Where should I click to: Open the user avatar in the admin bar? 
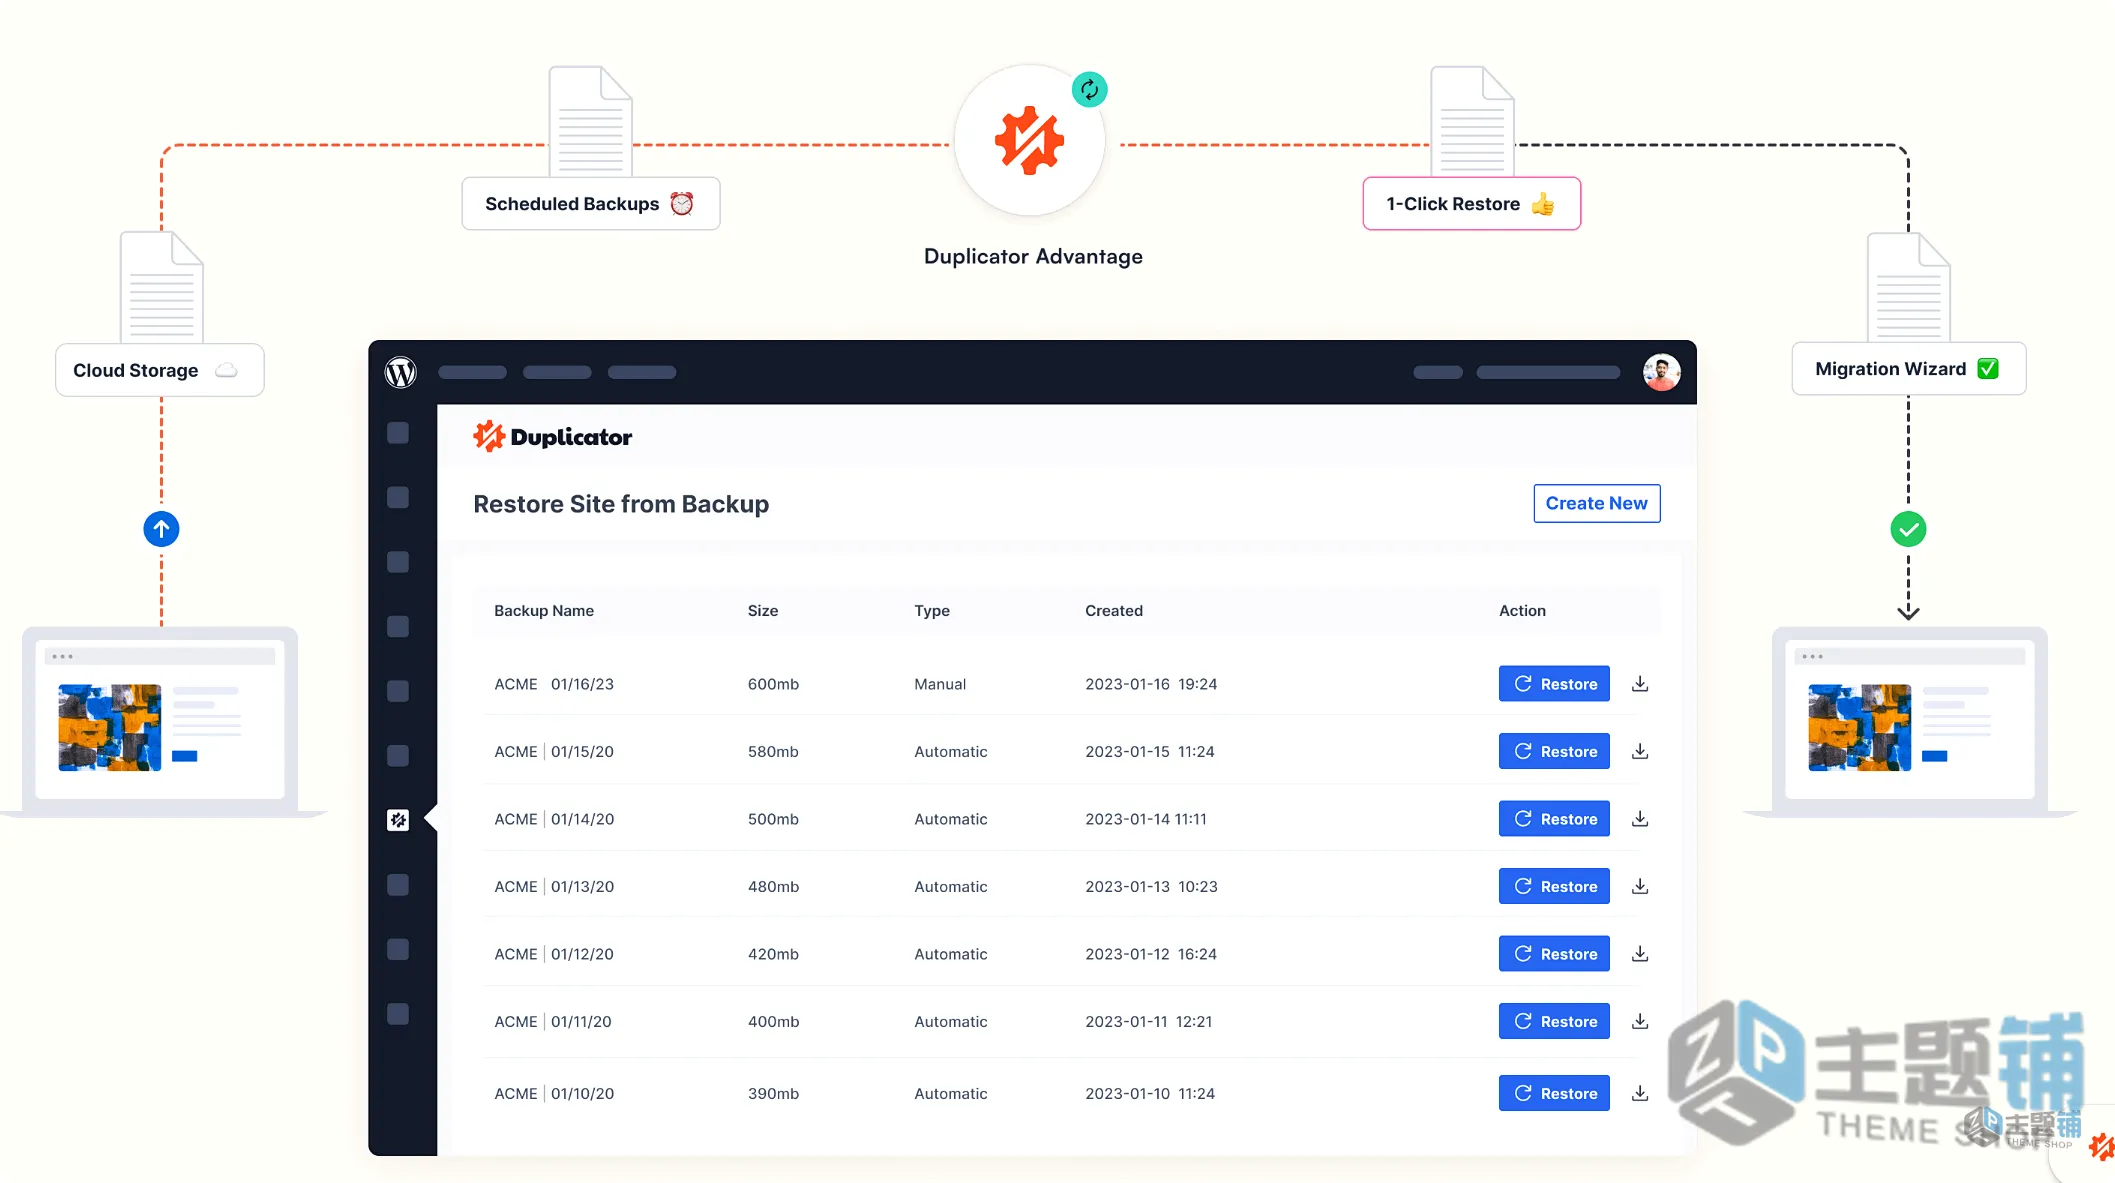tap(1661, 372)
